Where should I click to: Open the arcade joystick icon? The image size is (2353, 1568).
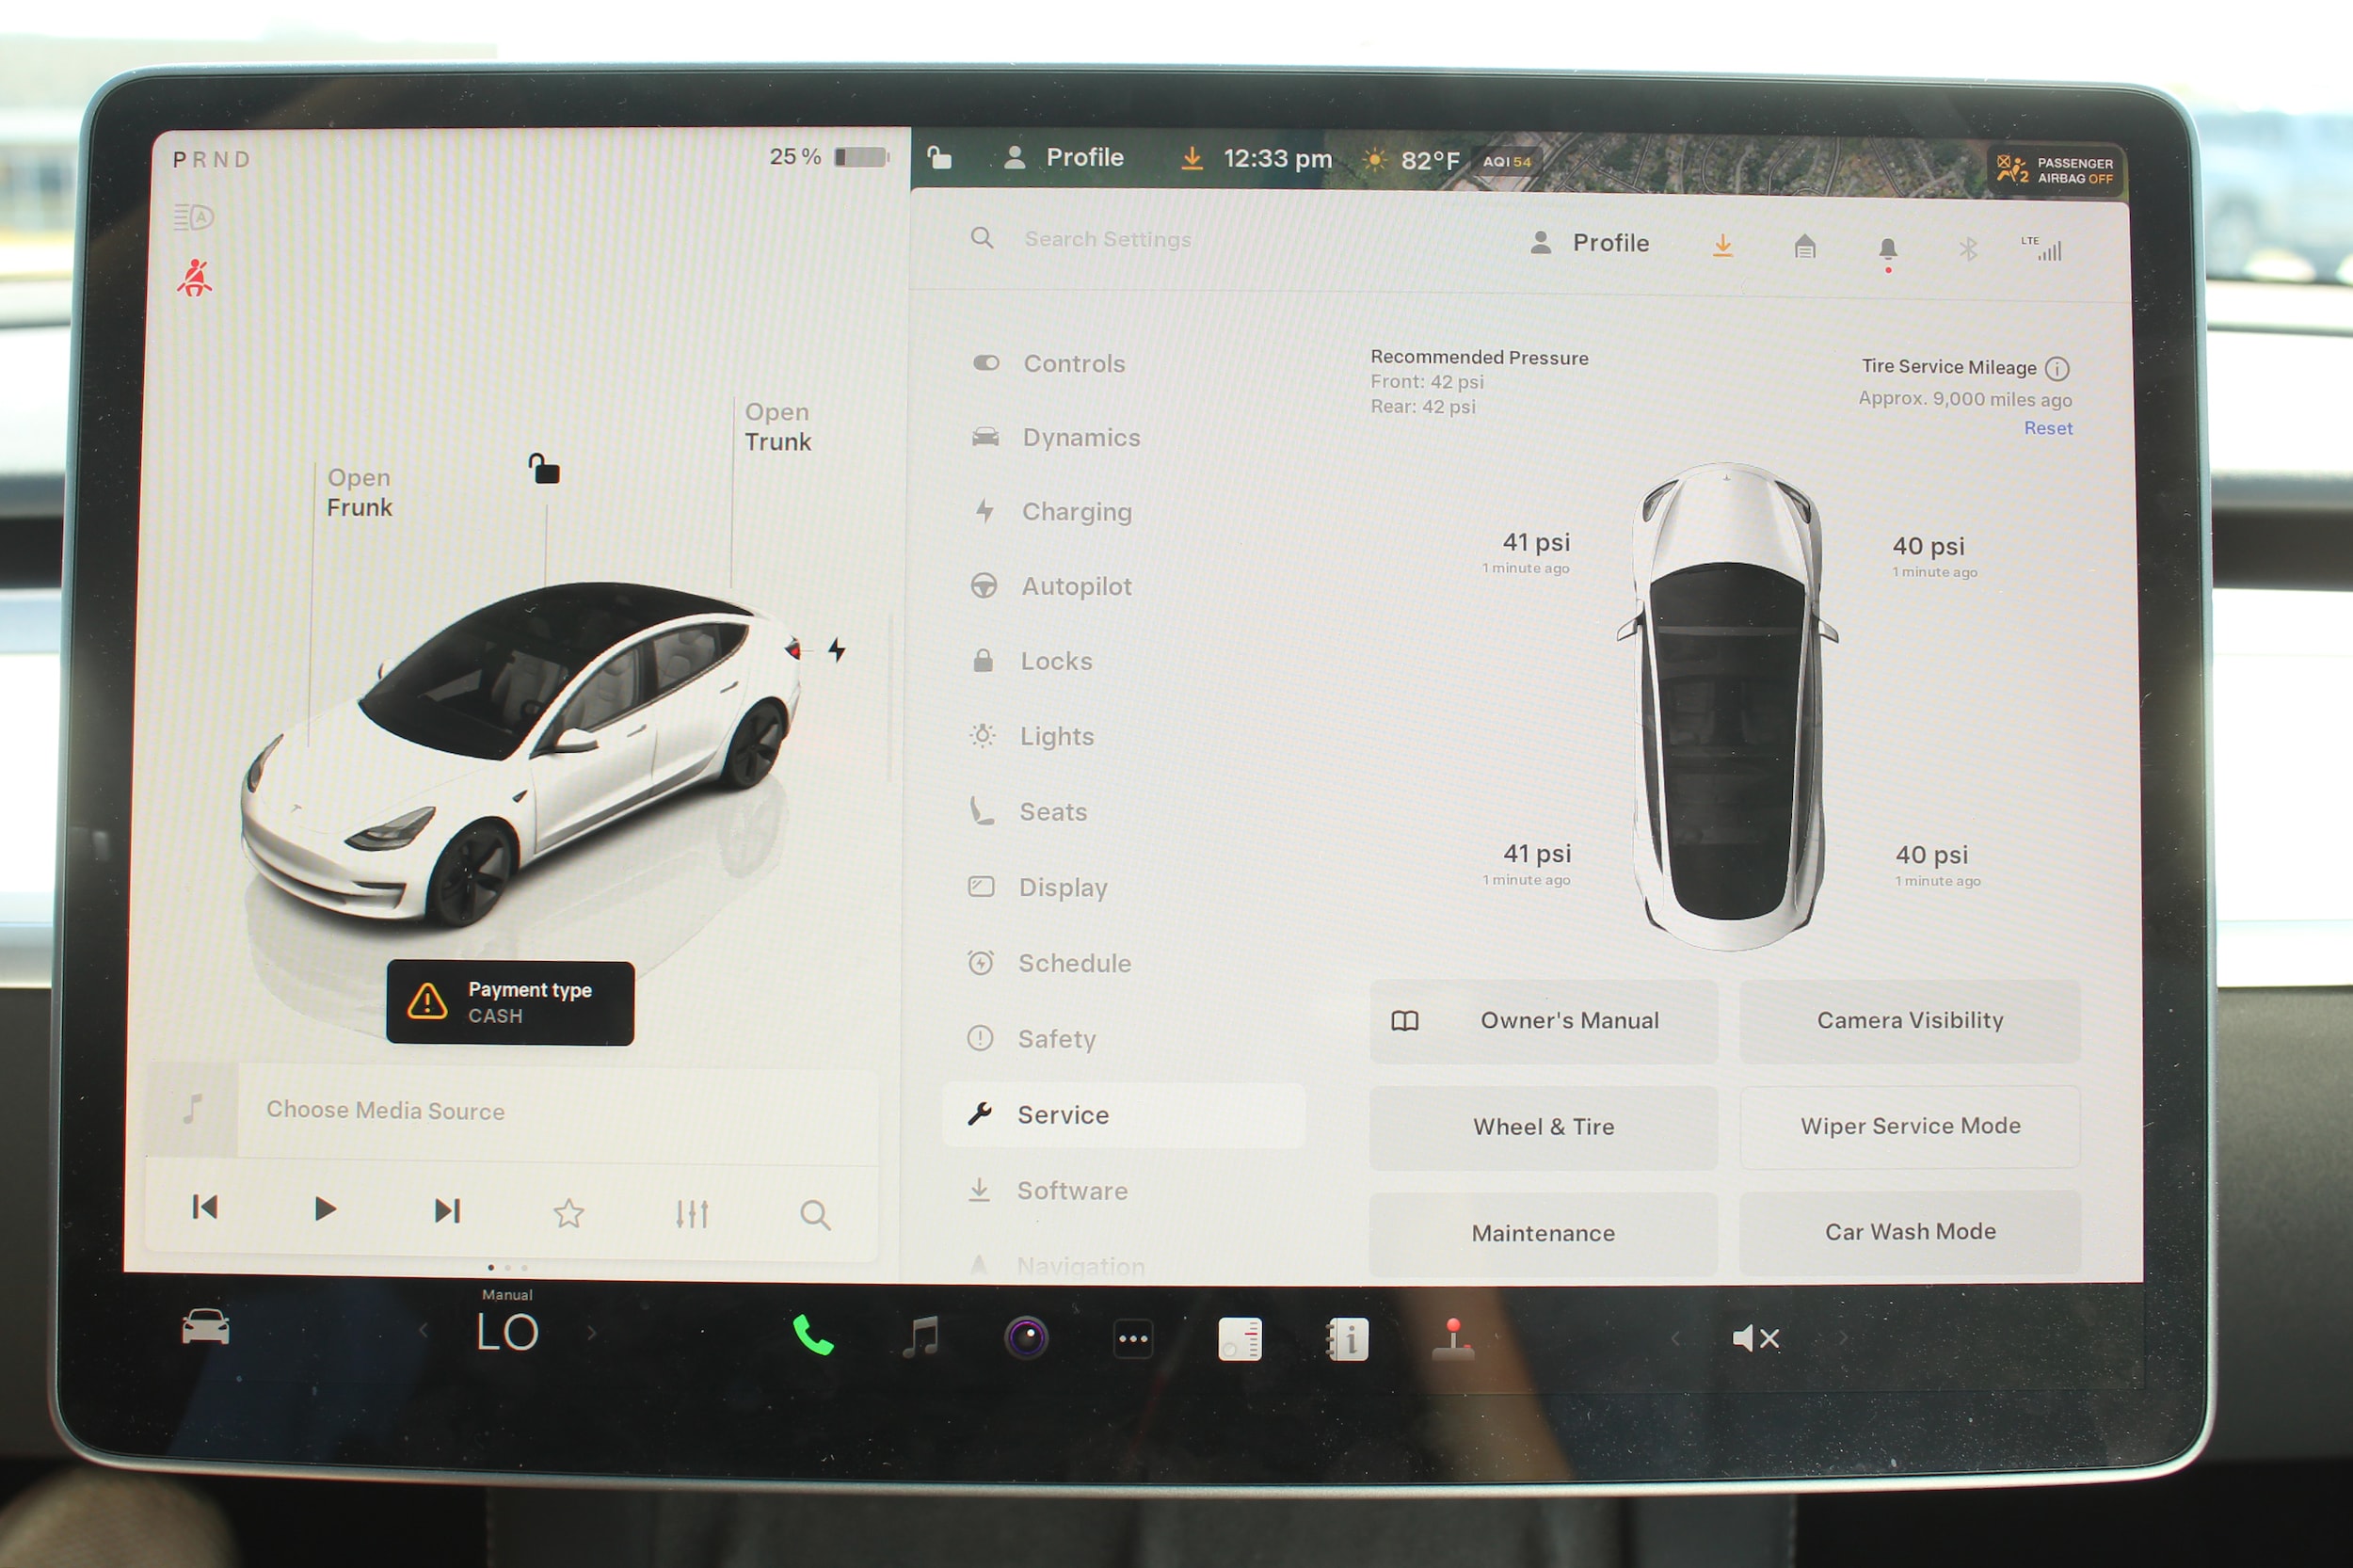(x=1453, y=1340)
